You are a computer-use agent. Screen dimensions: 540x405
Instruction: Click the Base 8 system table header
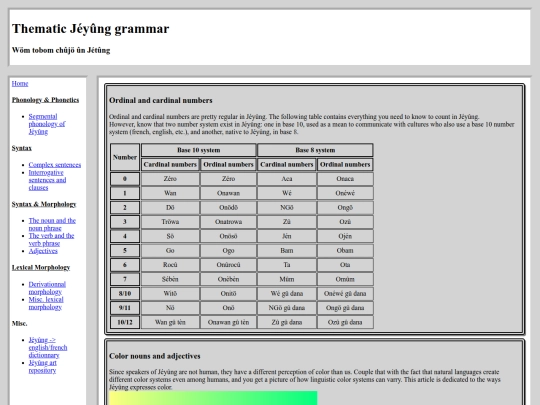pos(315,150)
